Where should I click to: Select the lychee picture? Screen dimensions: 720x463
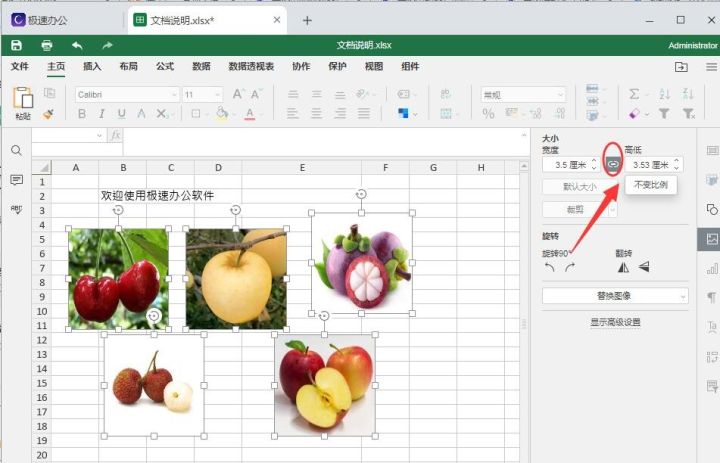[154, 385]
